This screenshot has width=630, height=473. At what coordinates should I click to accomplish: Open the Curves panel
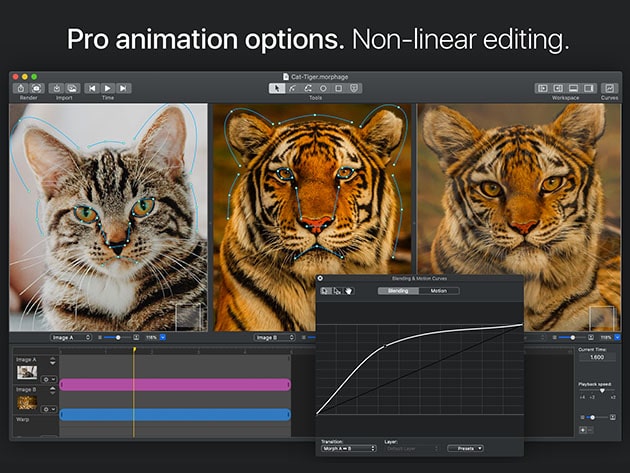tap(610, 88)
